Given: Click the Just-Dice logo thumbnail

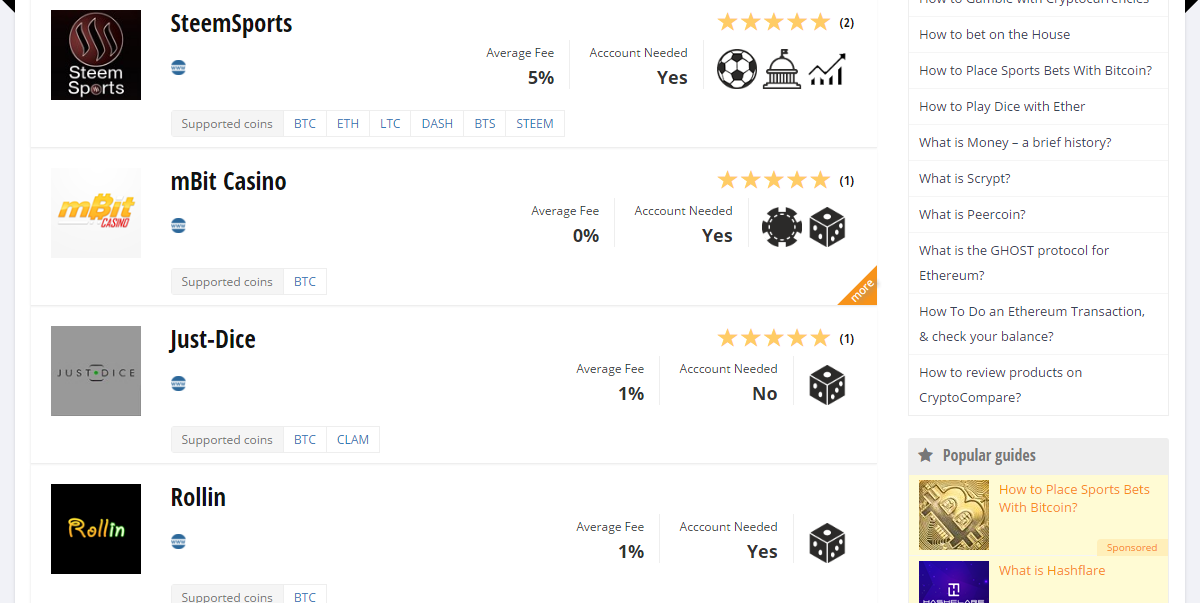Looking at the screenshot, I should tap(96, 371).
